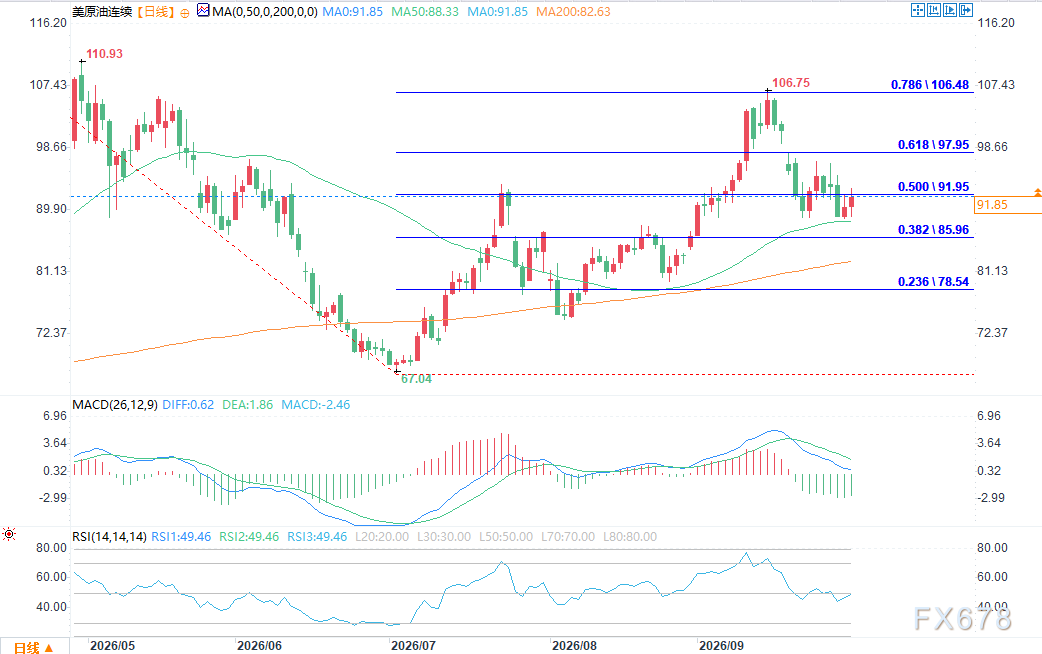Click the RSI3:49.46 readout
1042x654 pixels.
tap(317, 536)
